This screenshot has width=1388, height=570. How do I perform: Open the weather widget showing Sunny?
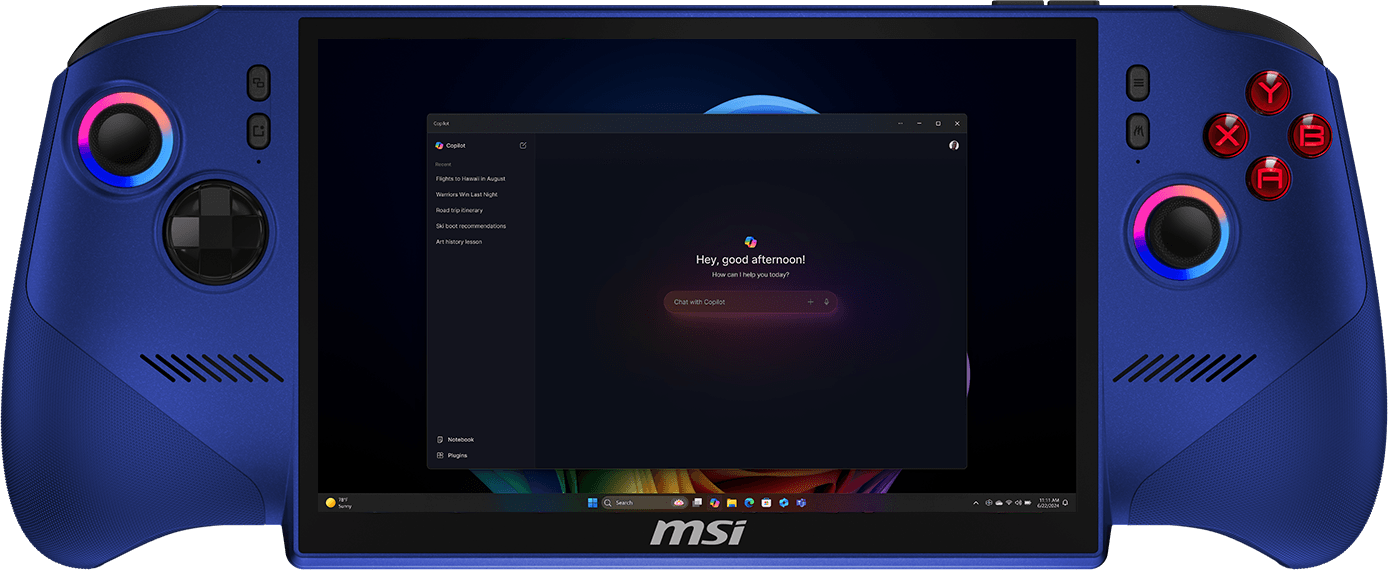point(340,503)
